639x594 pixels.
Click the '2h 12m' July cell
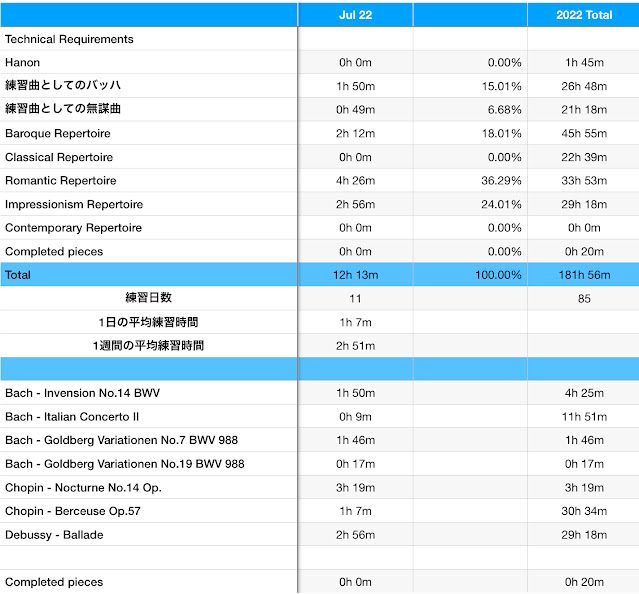point(355,134)
